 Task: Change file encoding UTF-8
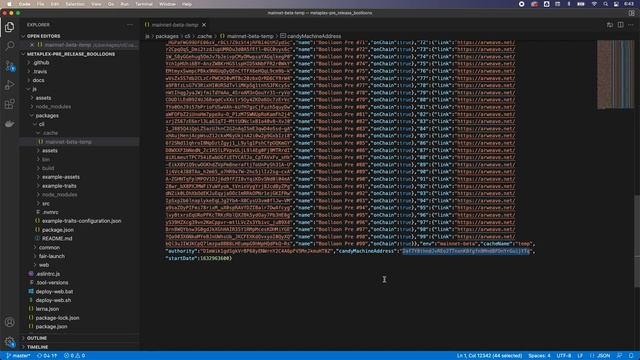click(564, 356)
